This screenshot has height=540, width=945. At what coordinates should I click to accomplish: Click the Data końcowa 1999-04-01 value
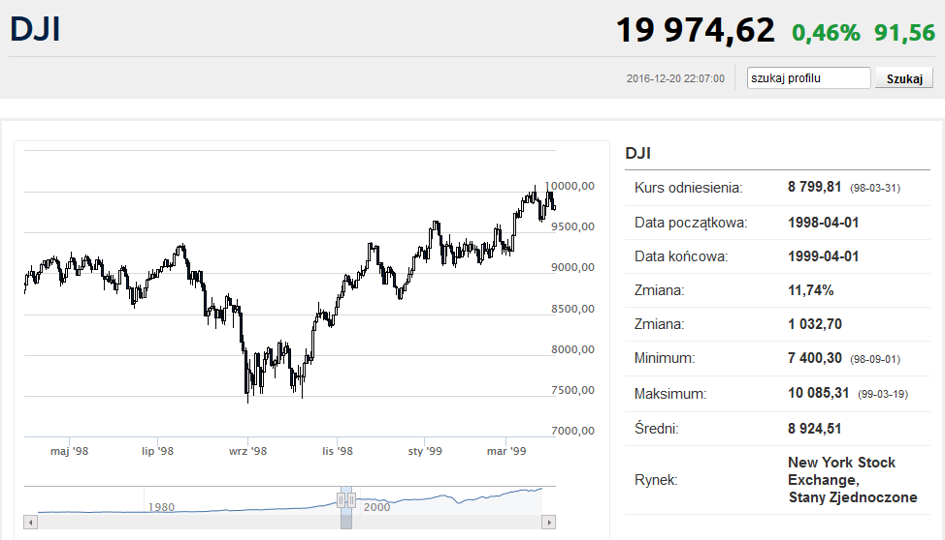point(823,256)
